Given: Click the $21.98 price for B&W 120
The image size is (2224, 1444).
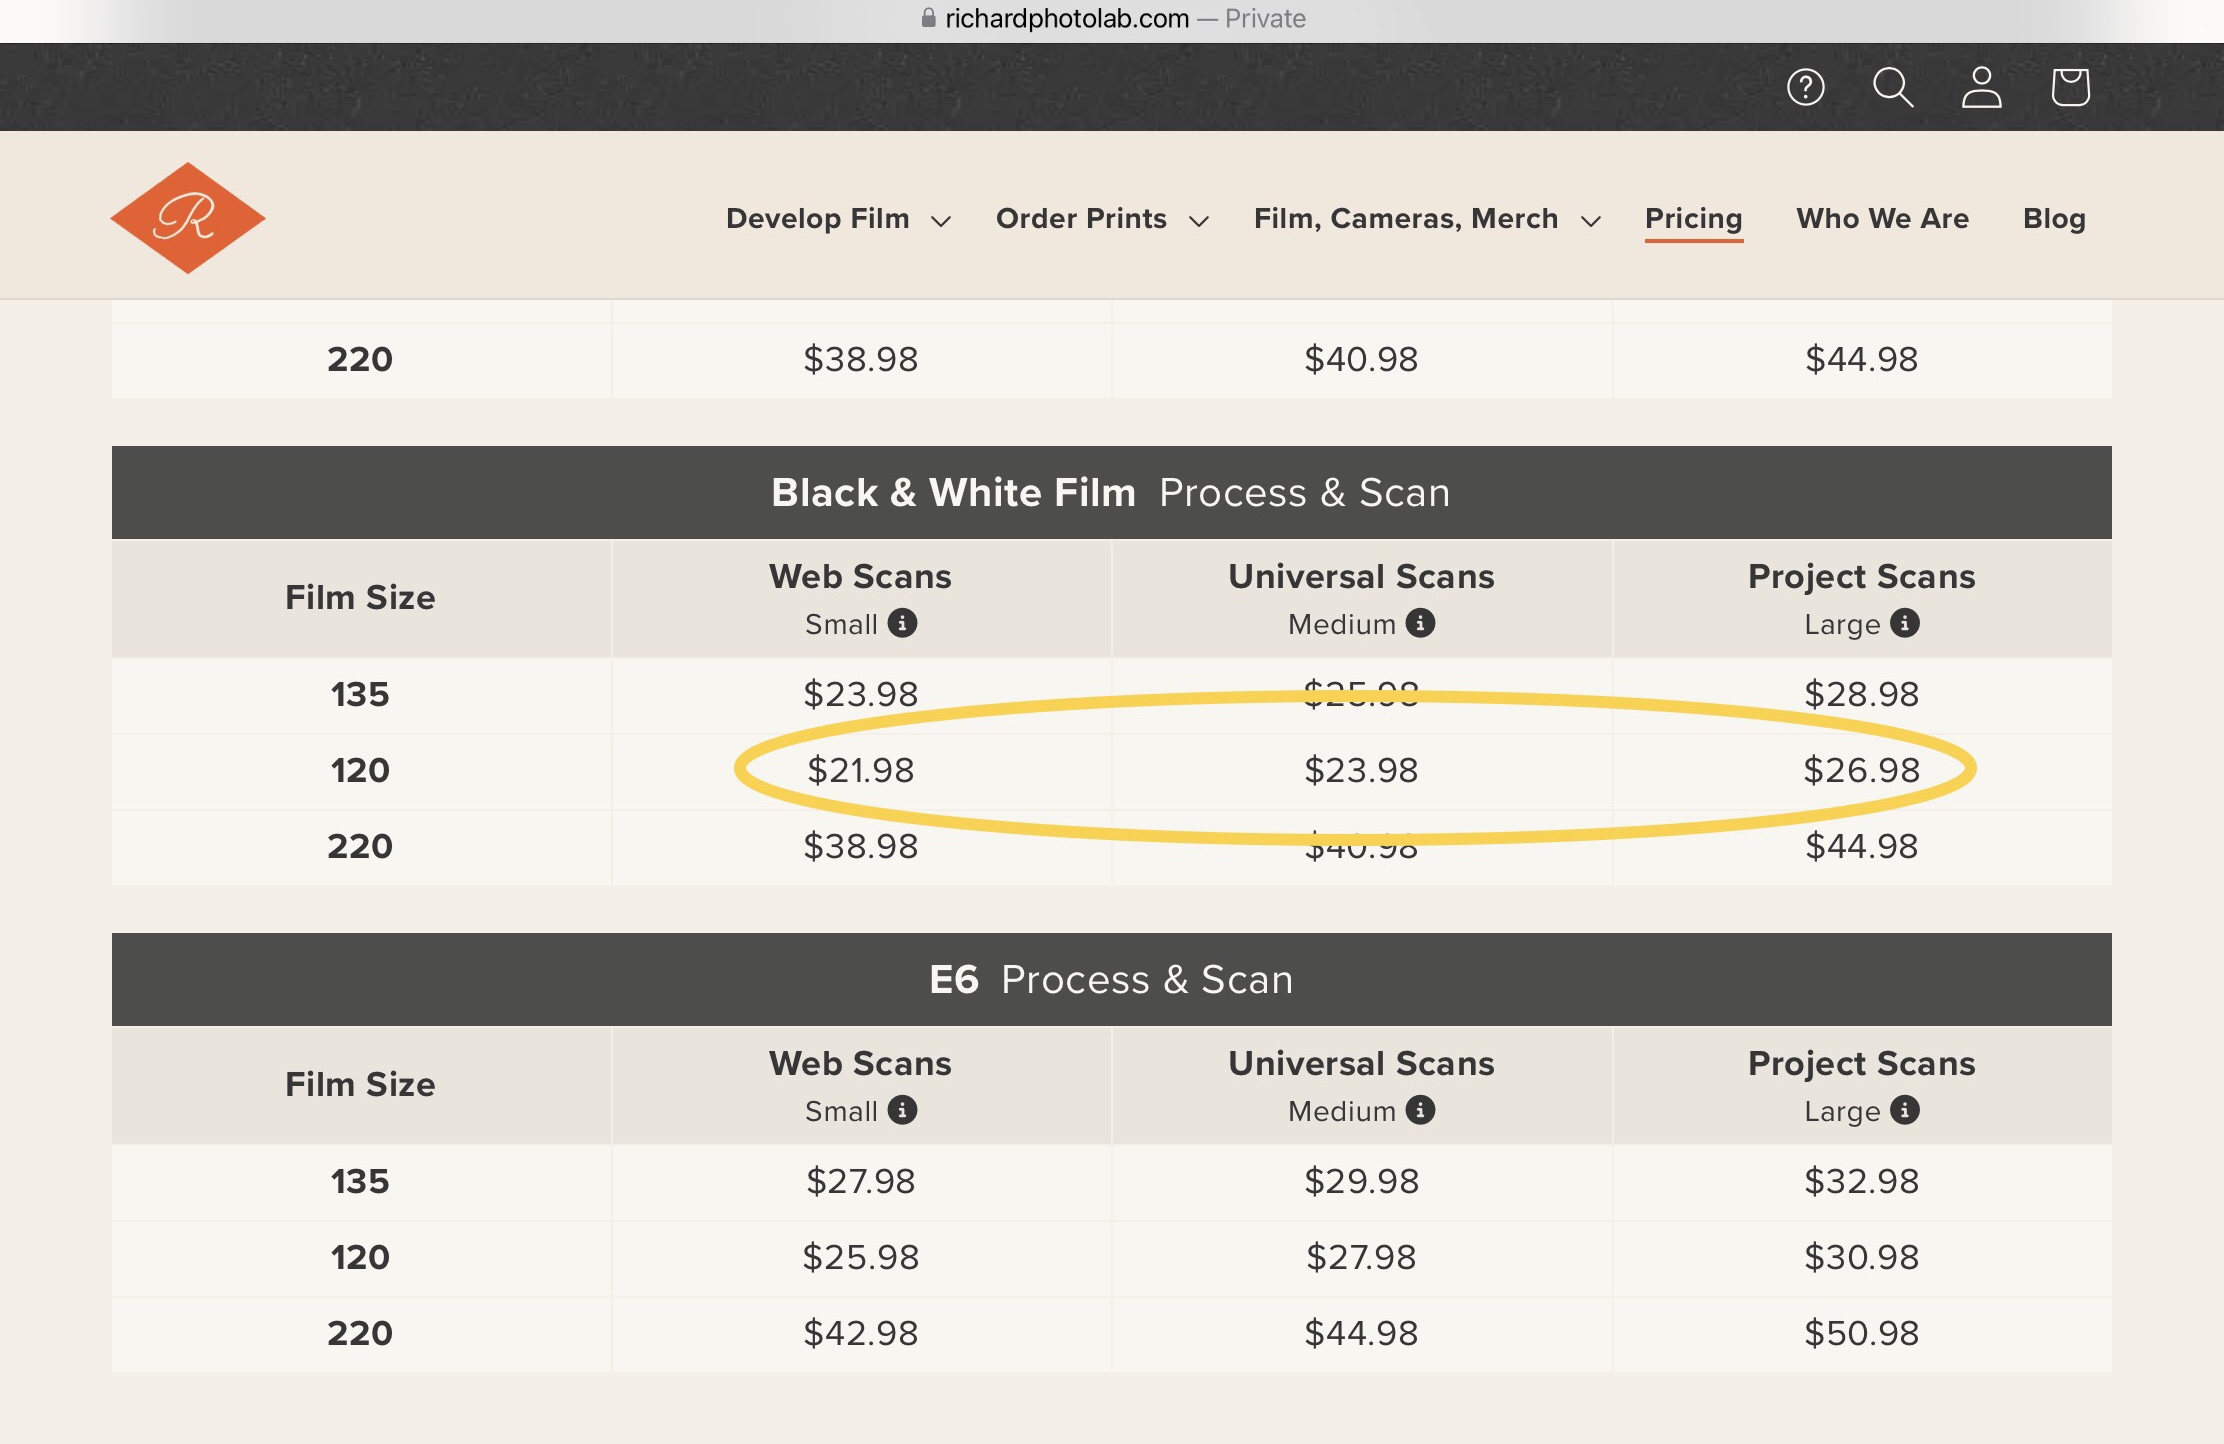Looking at the screenshot, I should (x=860, y=770).
